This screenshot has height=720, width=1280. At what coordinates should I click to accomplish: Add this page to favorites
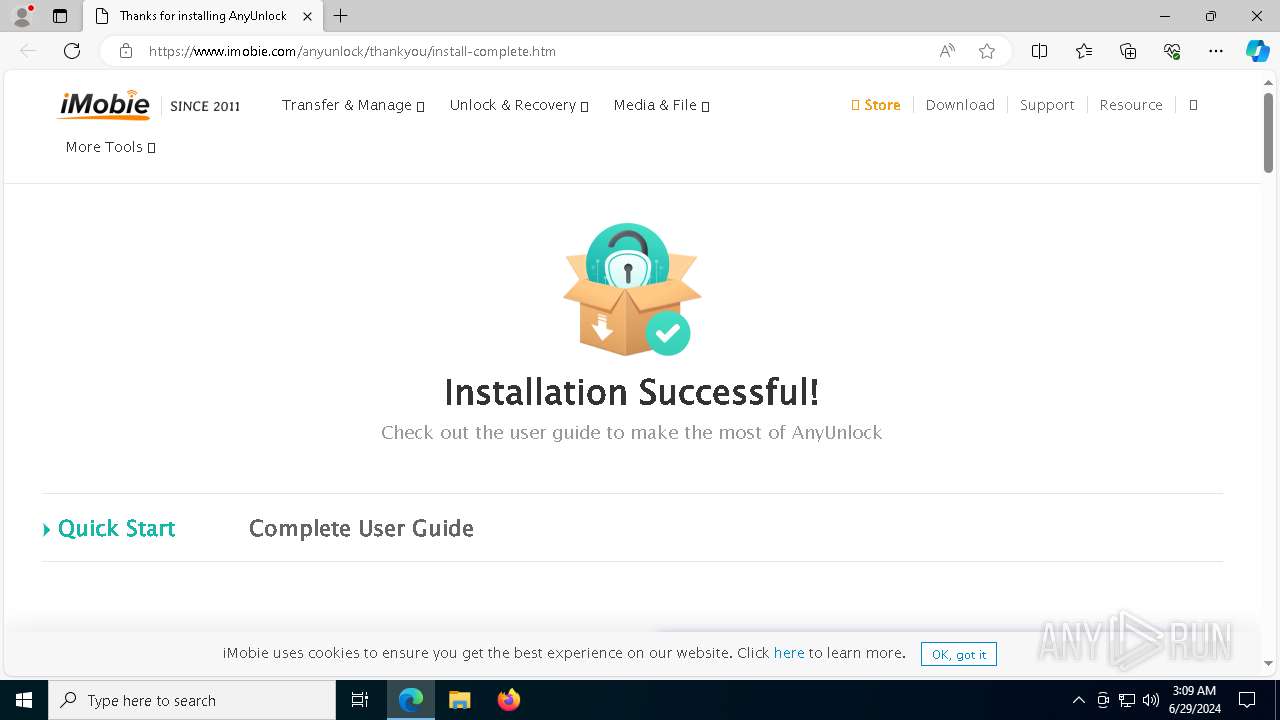(x=987, y=51)
